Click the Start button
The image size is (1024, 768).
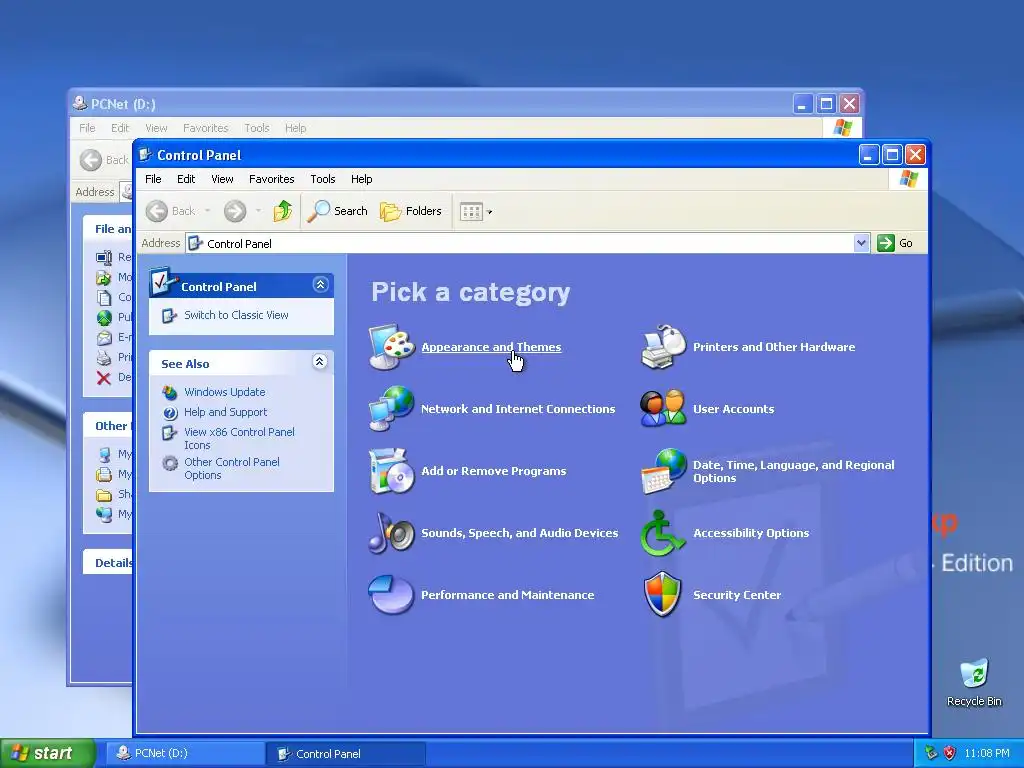click(x=47, y=753)
